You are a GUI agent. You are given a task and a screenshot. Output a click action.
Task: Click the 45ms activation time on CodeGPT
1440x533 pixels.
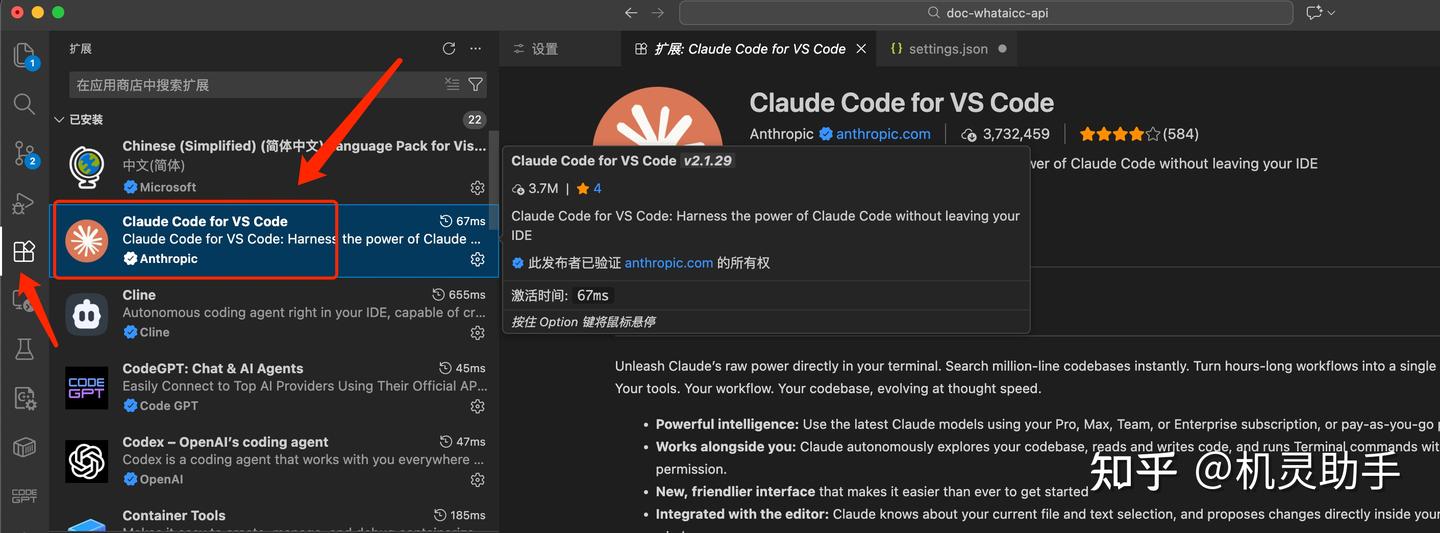point(463,368)
